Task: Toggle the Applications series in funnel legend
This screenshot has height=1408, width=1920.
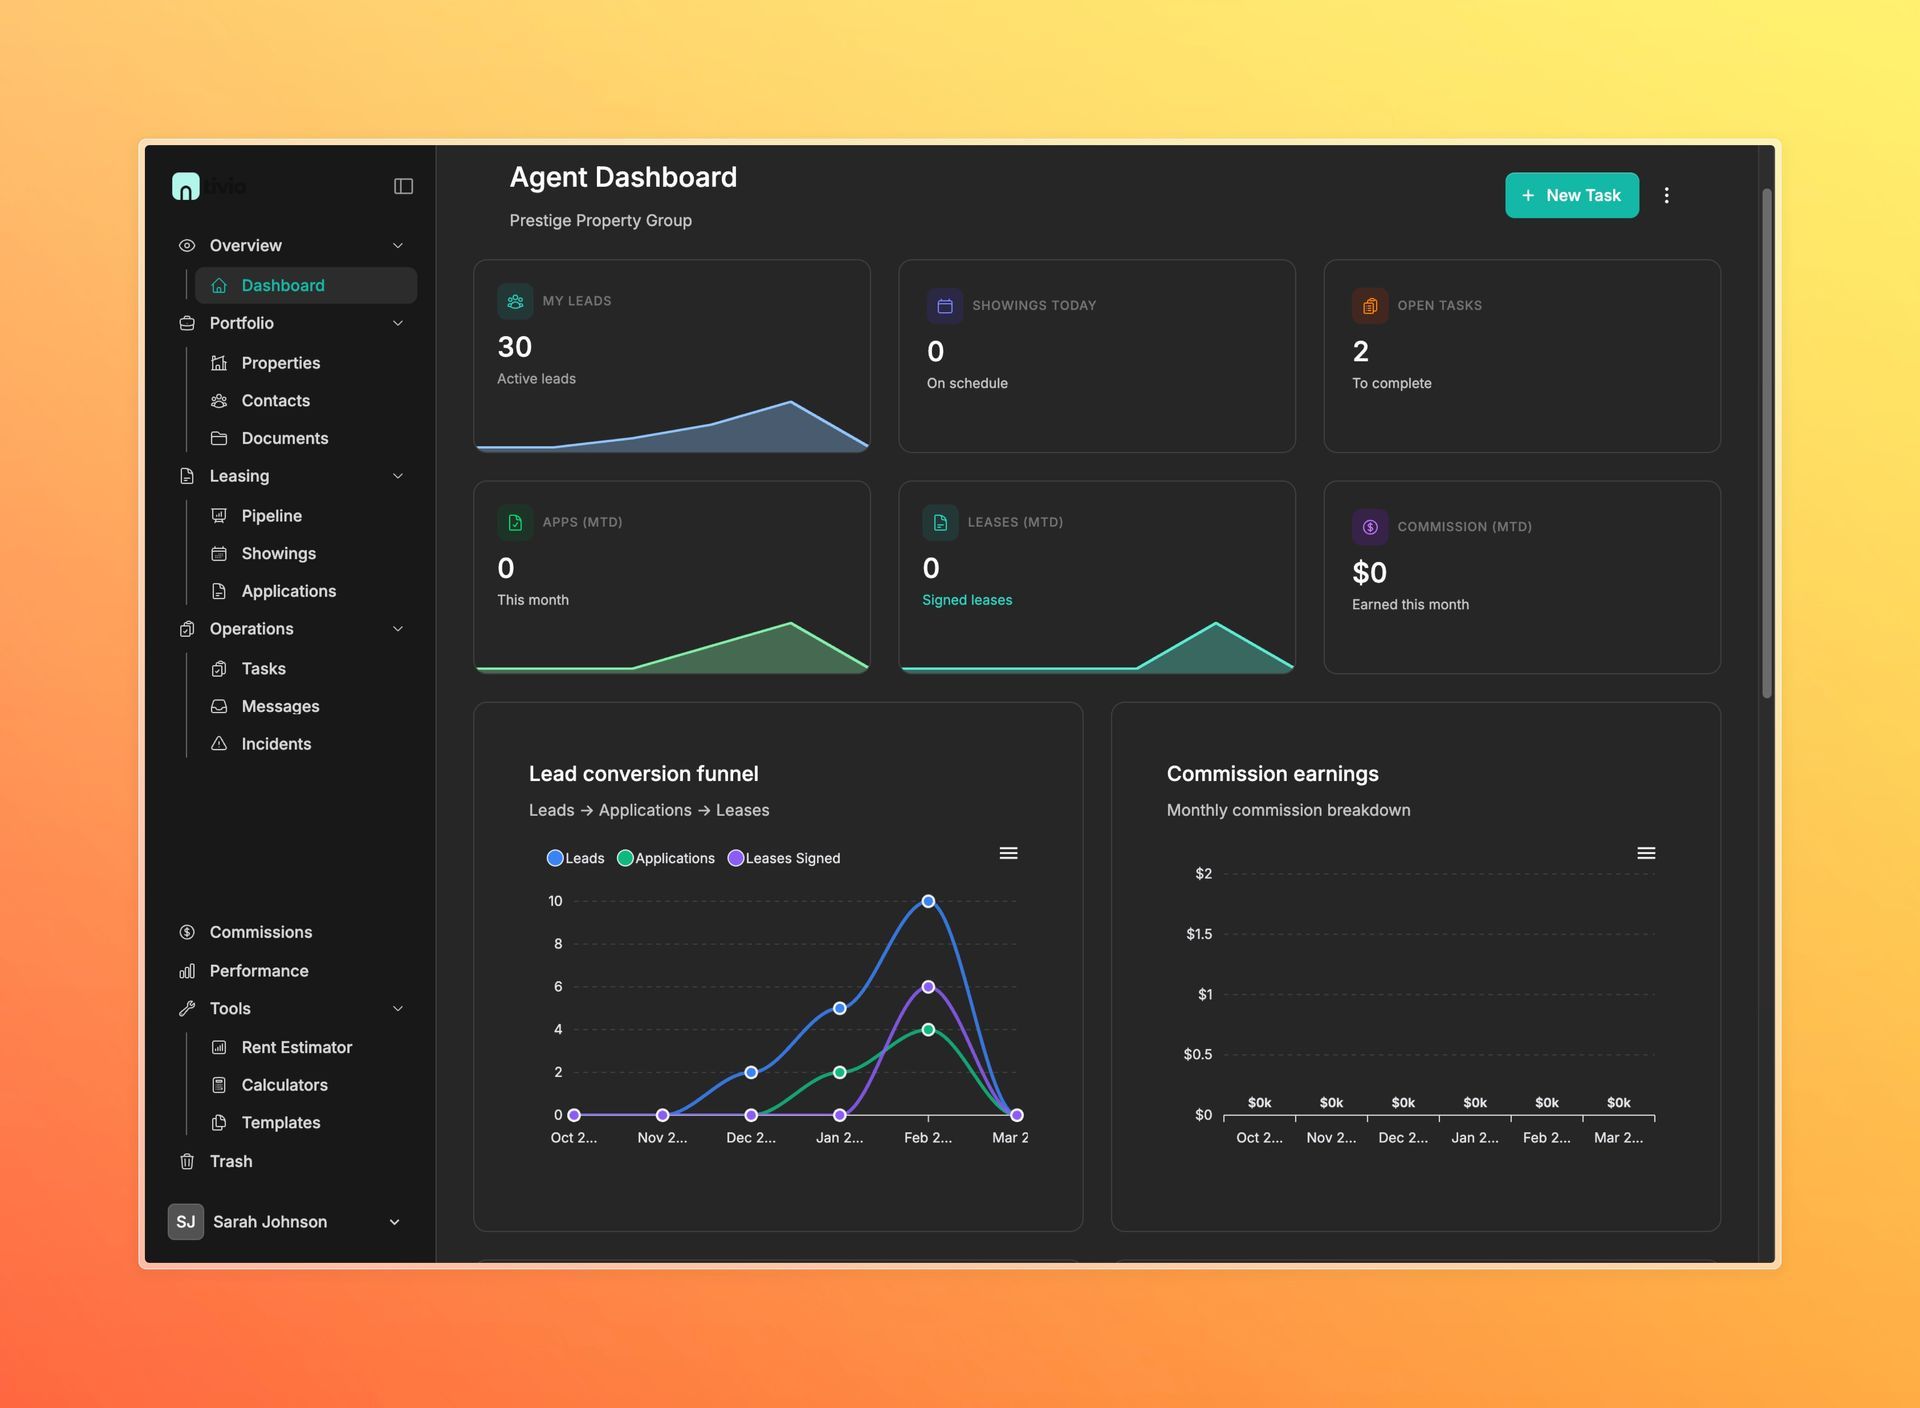Action: pyautogui.click(x=666, y=858)
